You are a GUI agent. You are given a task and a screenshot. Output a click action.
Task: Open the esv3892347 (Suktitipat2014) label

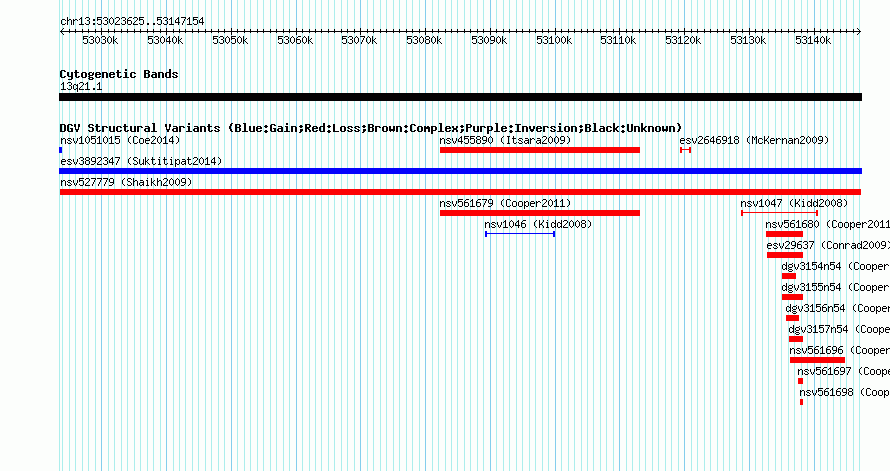[x=141, y=161]
